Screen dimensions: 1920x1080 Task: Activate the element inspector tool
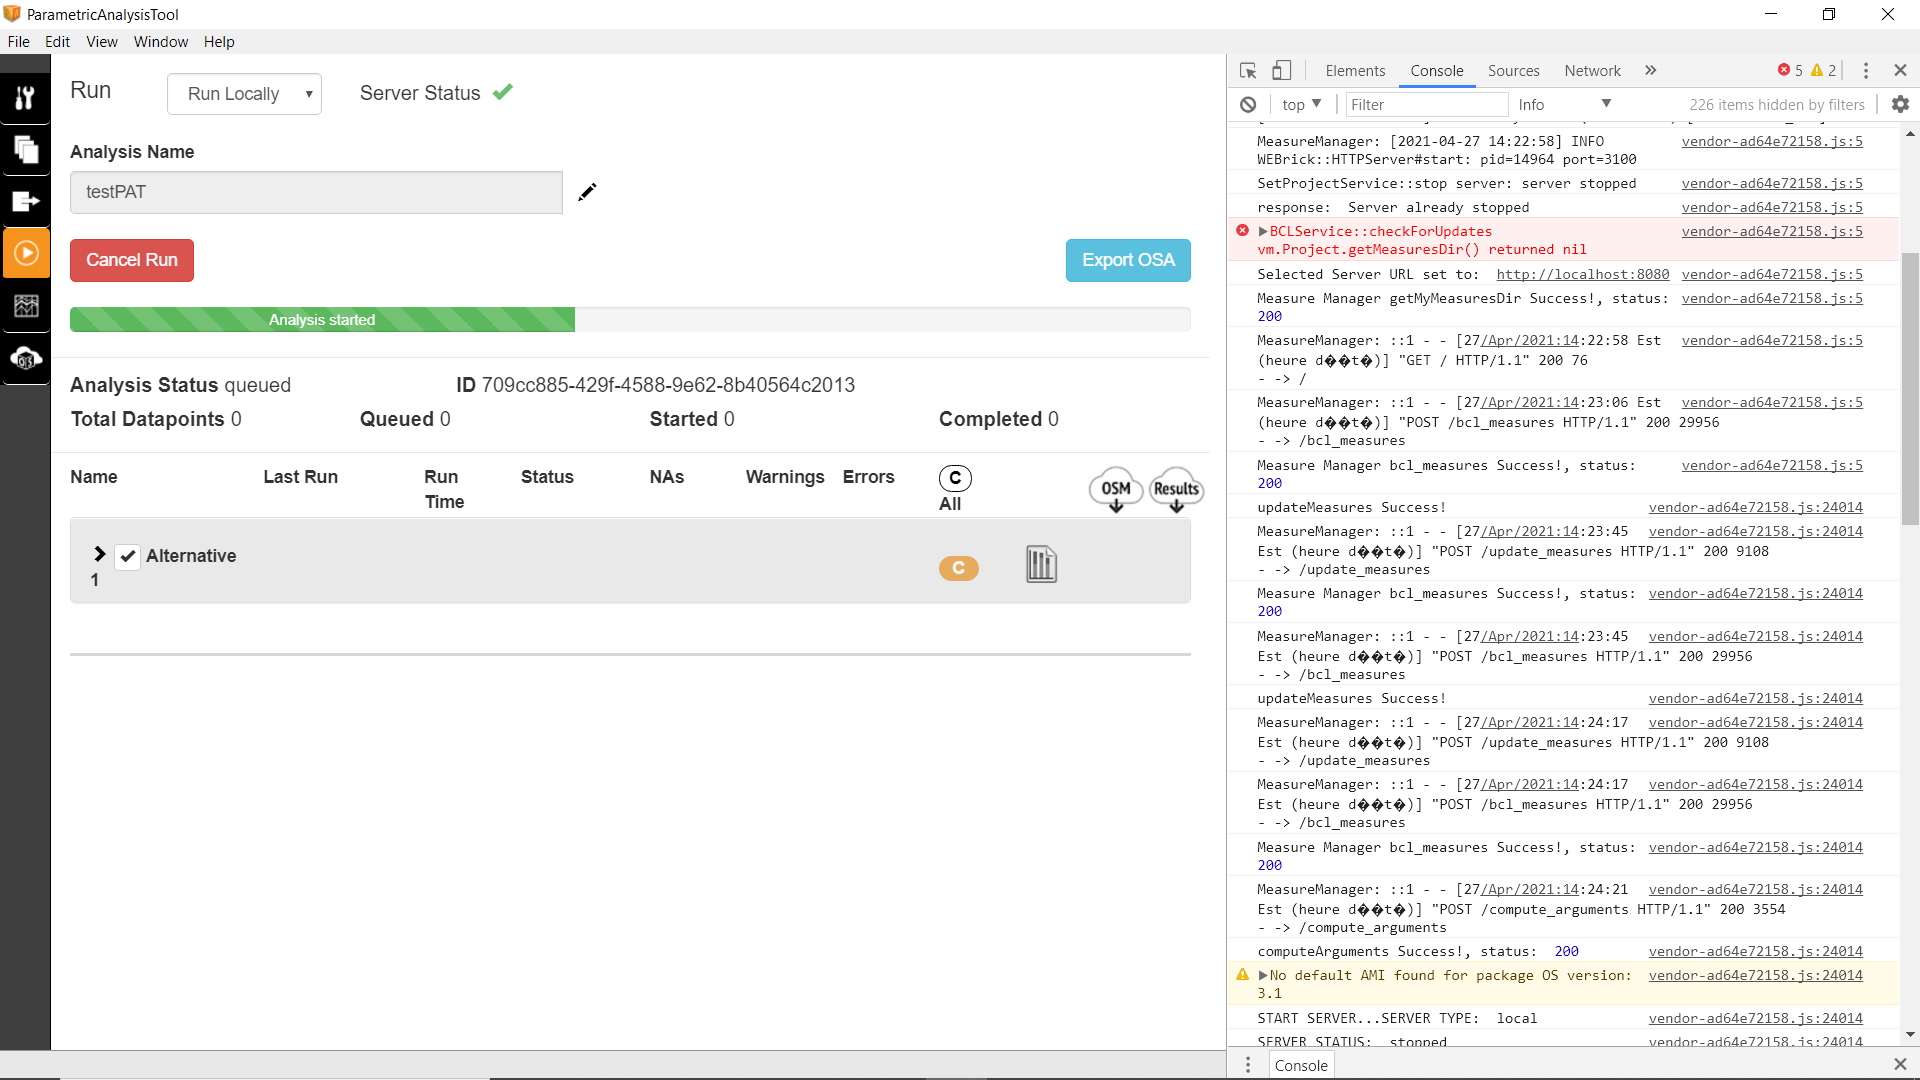1246,70
